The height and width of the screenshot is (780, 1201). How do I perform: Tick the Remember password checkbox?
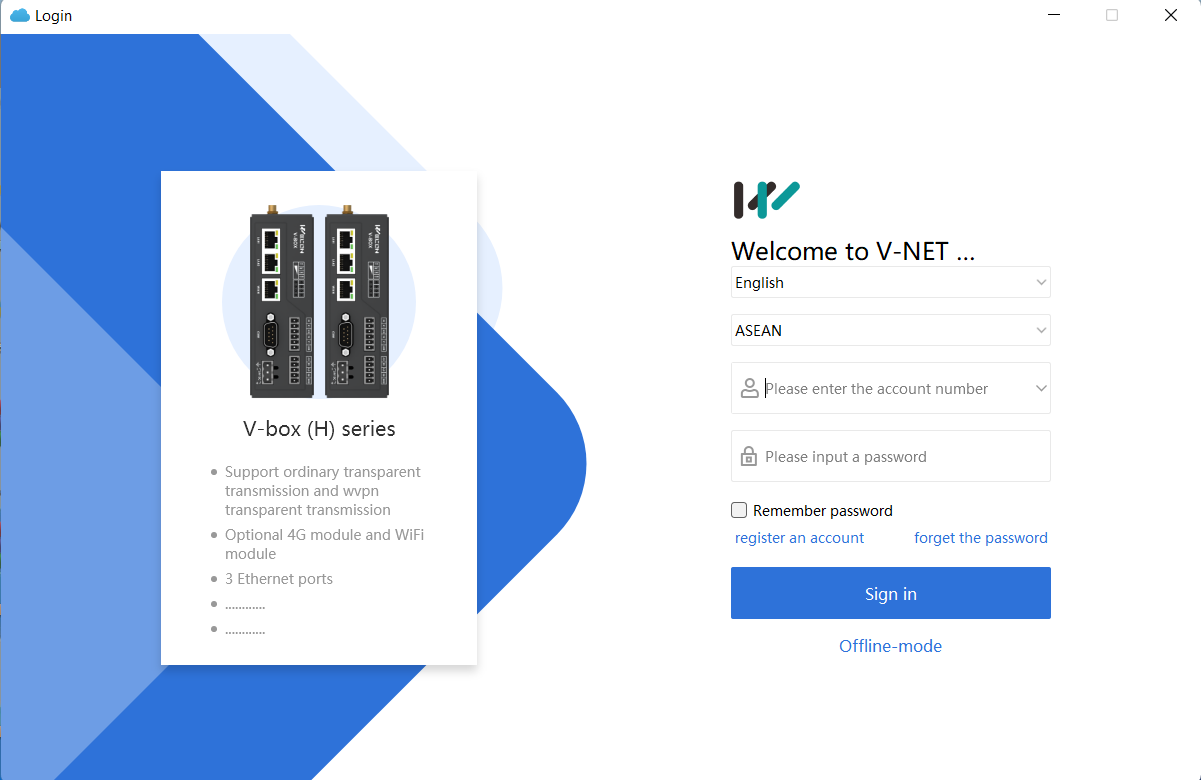click(x=739, y=510)
